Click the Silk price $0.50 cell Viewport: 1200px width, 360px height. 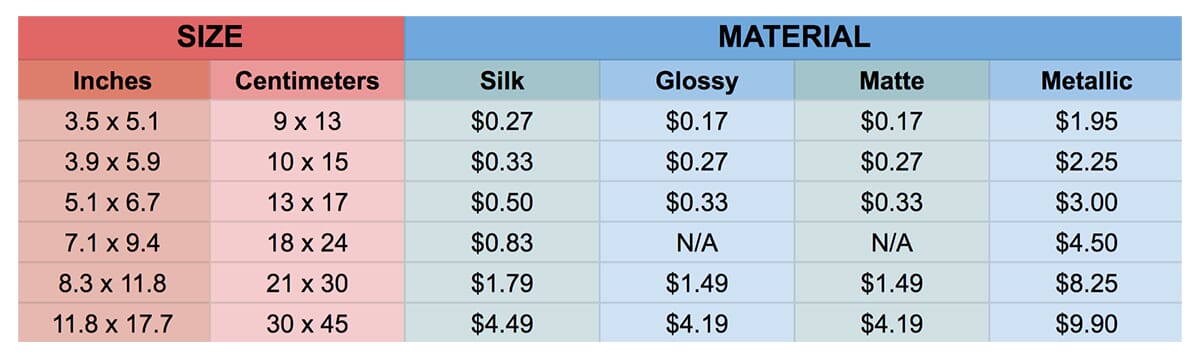pyautogui.click(x=502, y=202)
